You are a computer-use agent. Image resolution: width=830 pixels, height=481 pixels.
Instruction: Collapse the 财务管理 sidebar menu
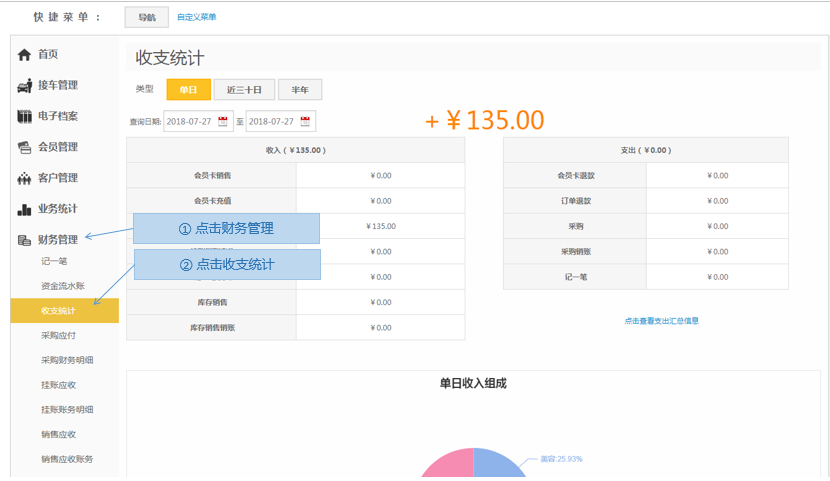(x=58, y=240)
